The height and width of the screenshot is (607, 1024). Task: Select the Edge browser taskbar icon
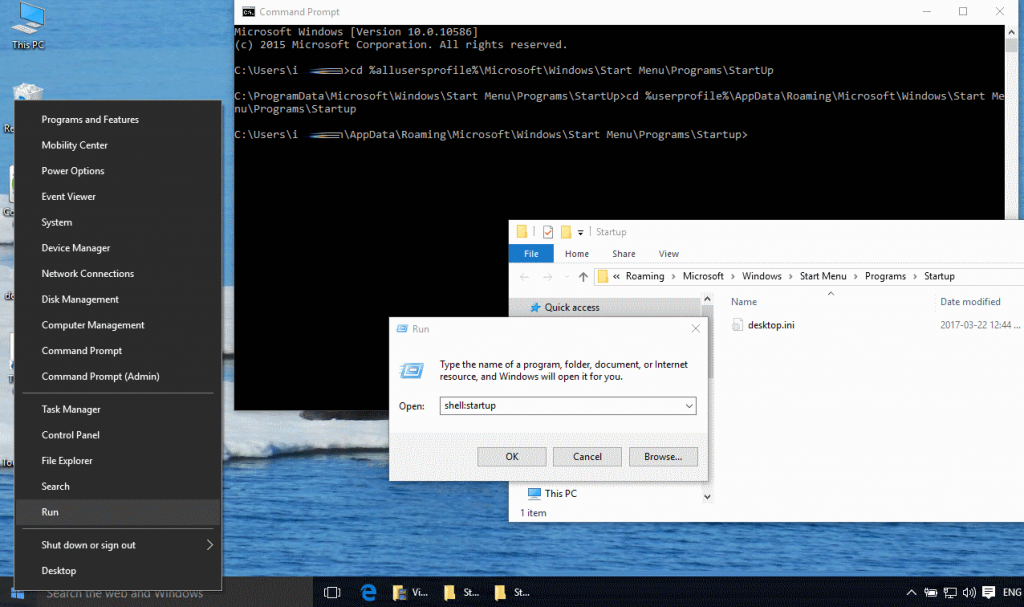[368, 592]
